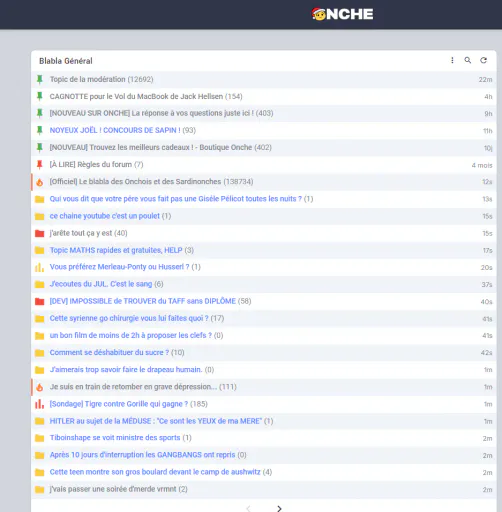Screen dimensions: 502x512
Task: Open NOUVEAU SUR ONCHE questions topic
Action: click(x=152, y=113)
